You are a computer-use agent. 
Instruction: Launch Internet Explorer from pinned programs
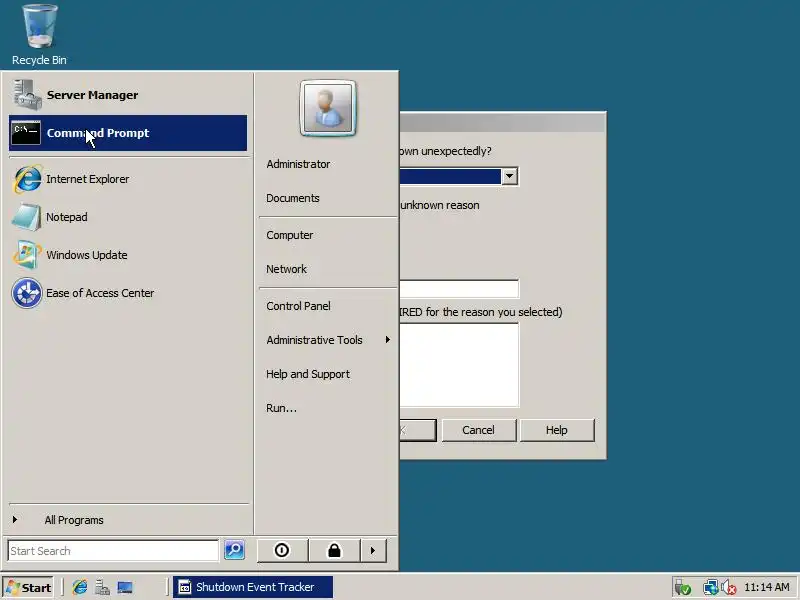click(x=128, y=179)
